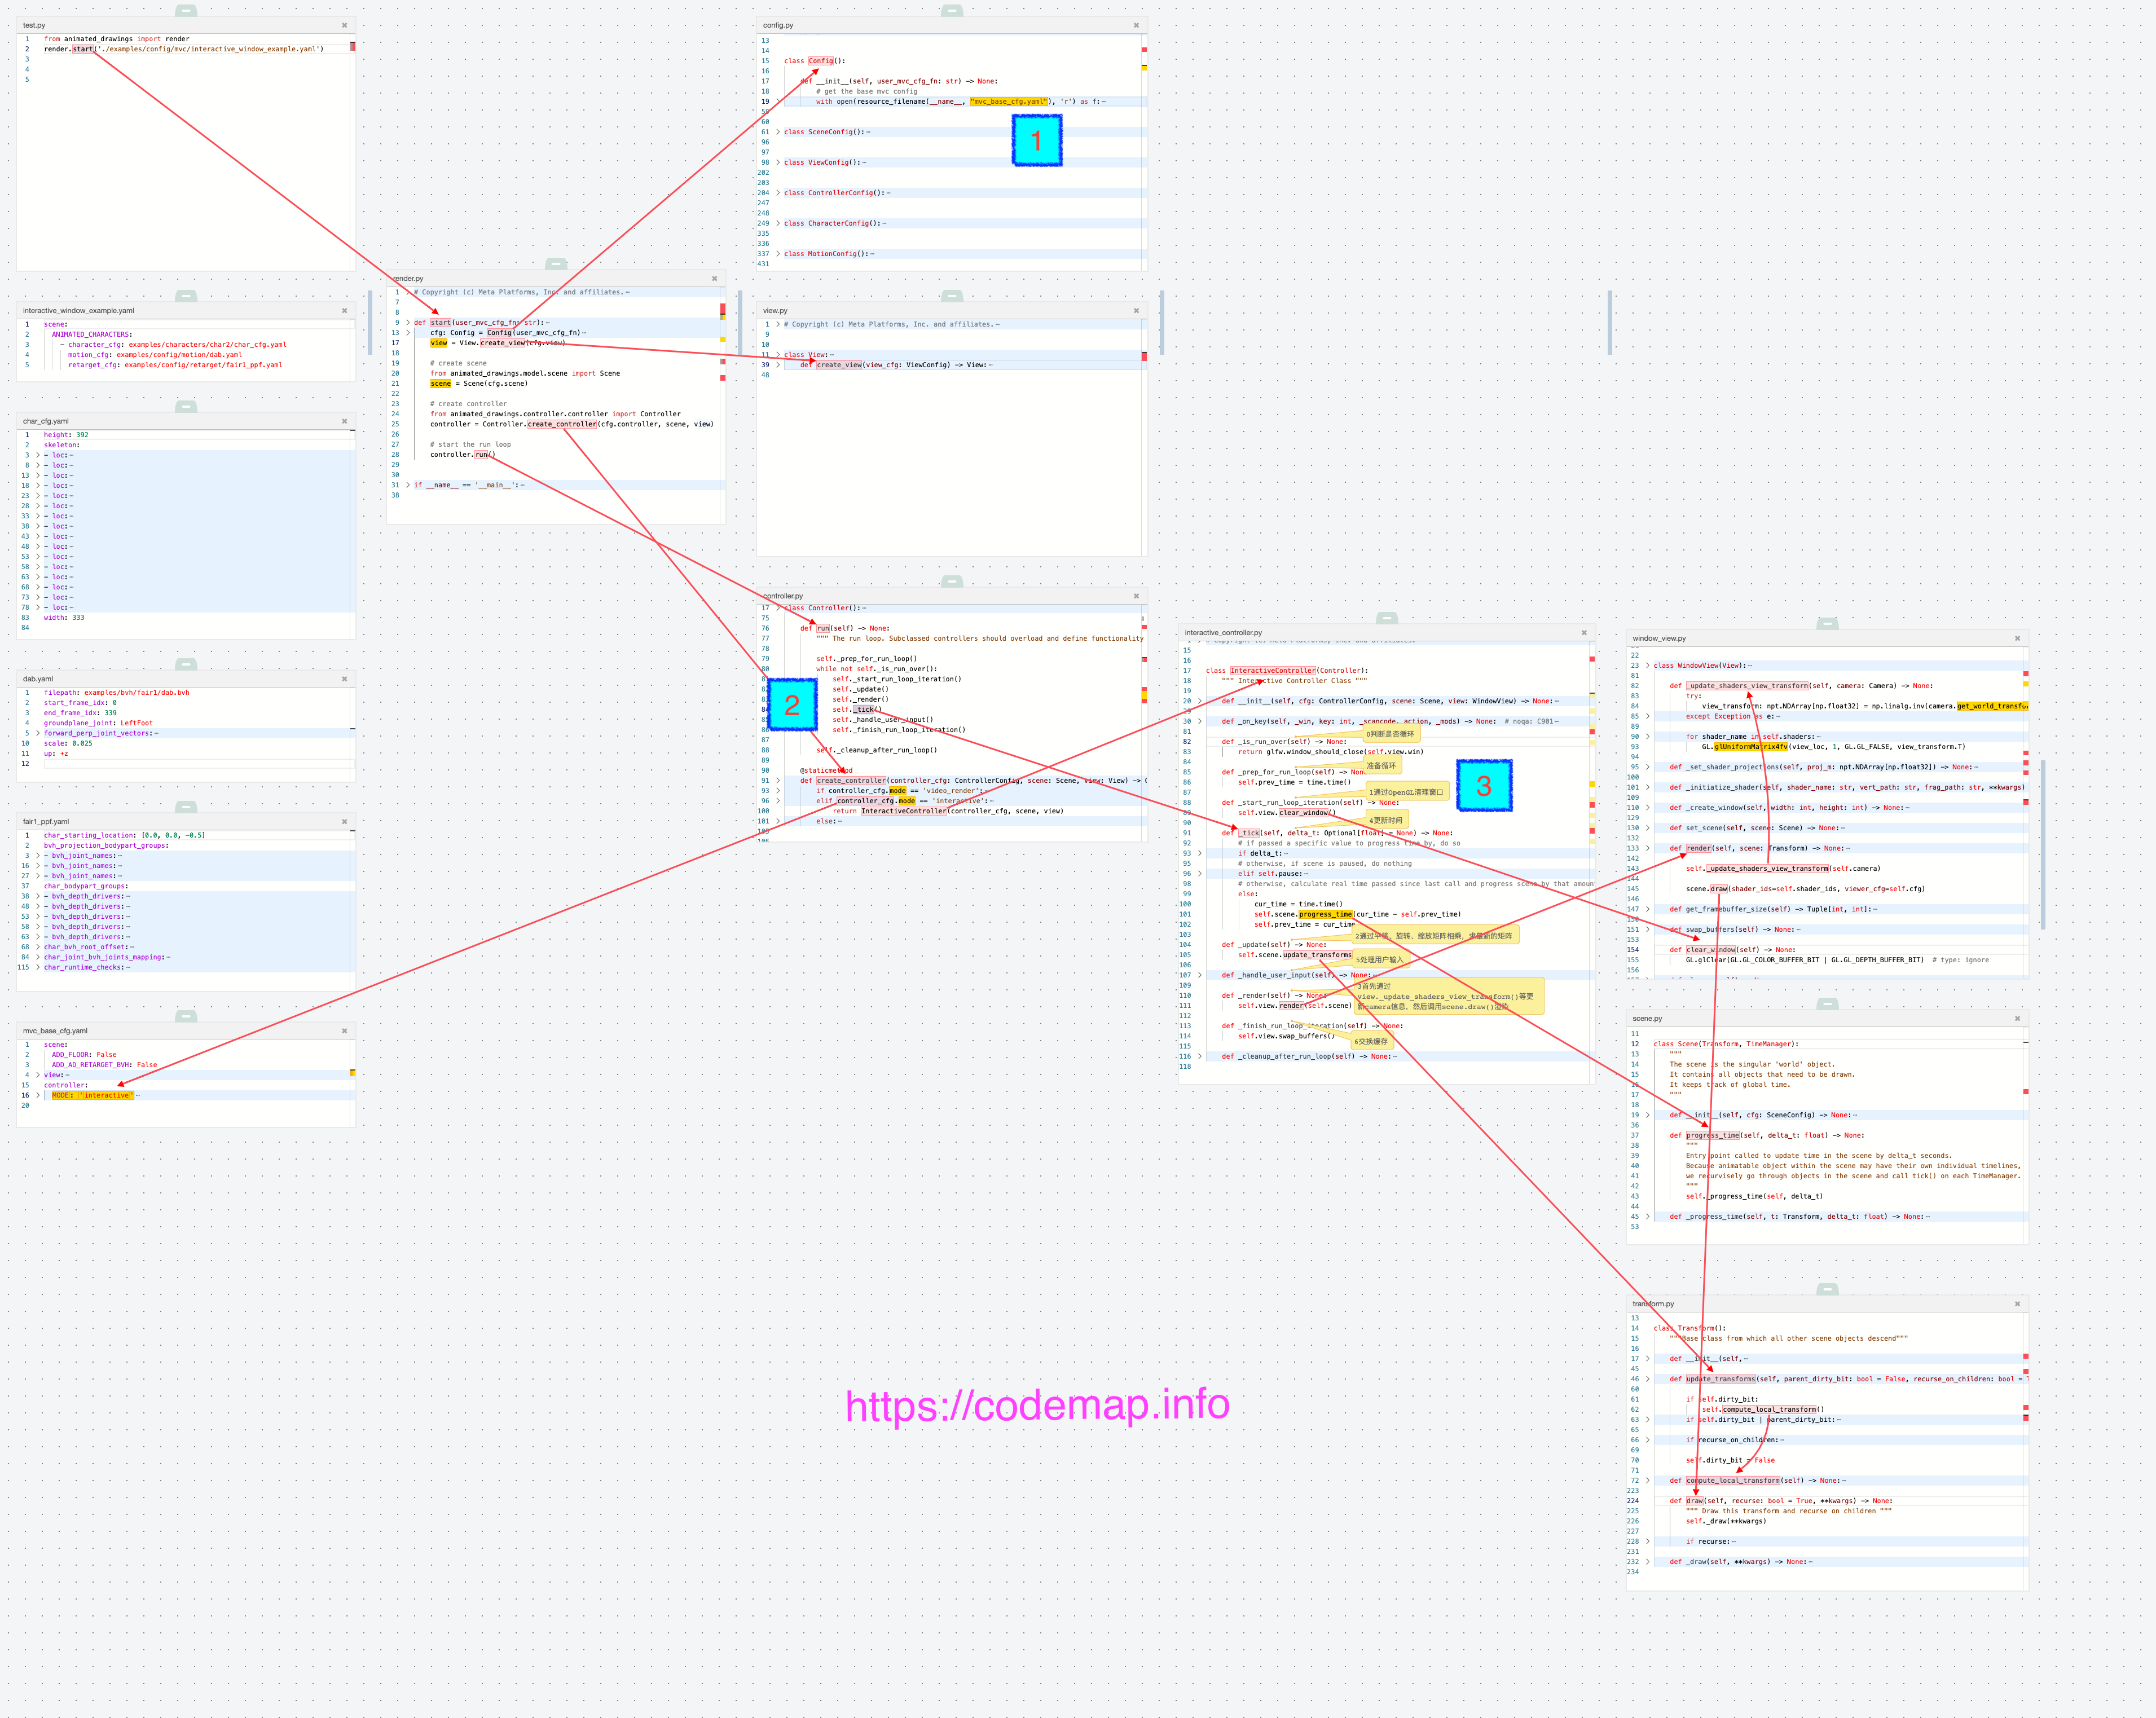Click the cyan marker box numbered 3

click(x=1483, y=785)
